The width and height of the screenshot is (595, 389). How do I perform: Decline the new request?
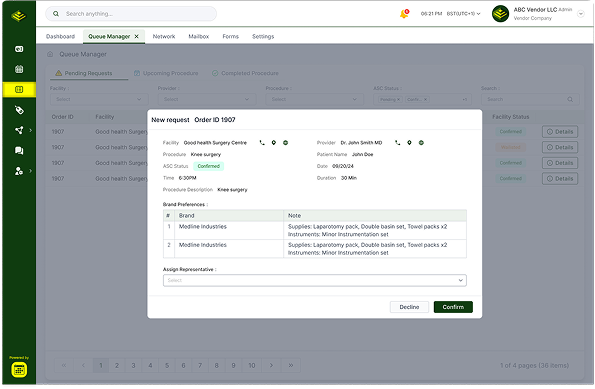click(x=409, y=307)
